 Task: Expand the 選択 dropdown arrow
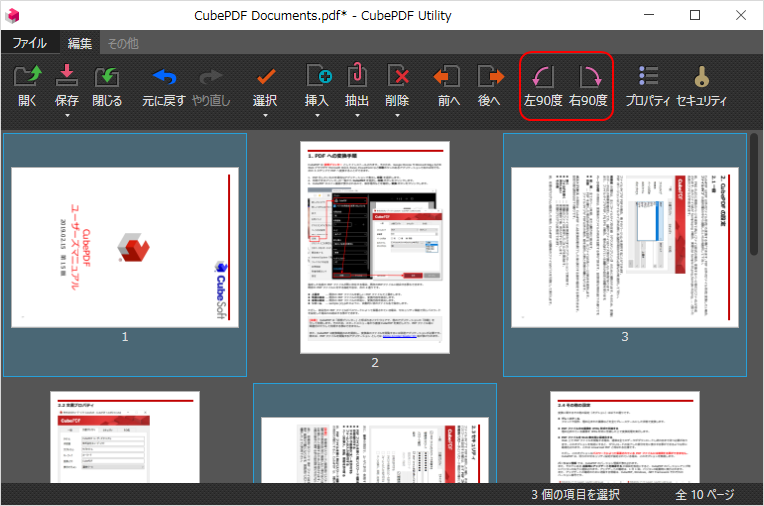[266, 116]
